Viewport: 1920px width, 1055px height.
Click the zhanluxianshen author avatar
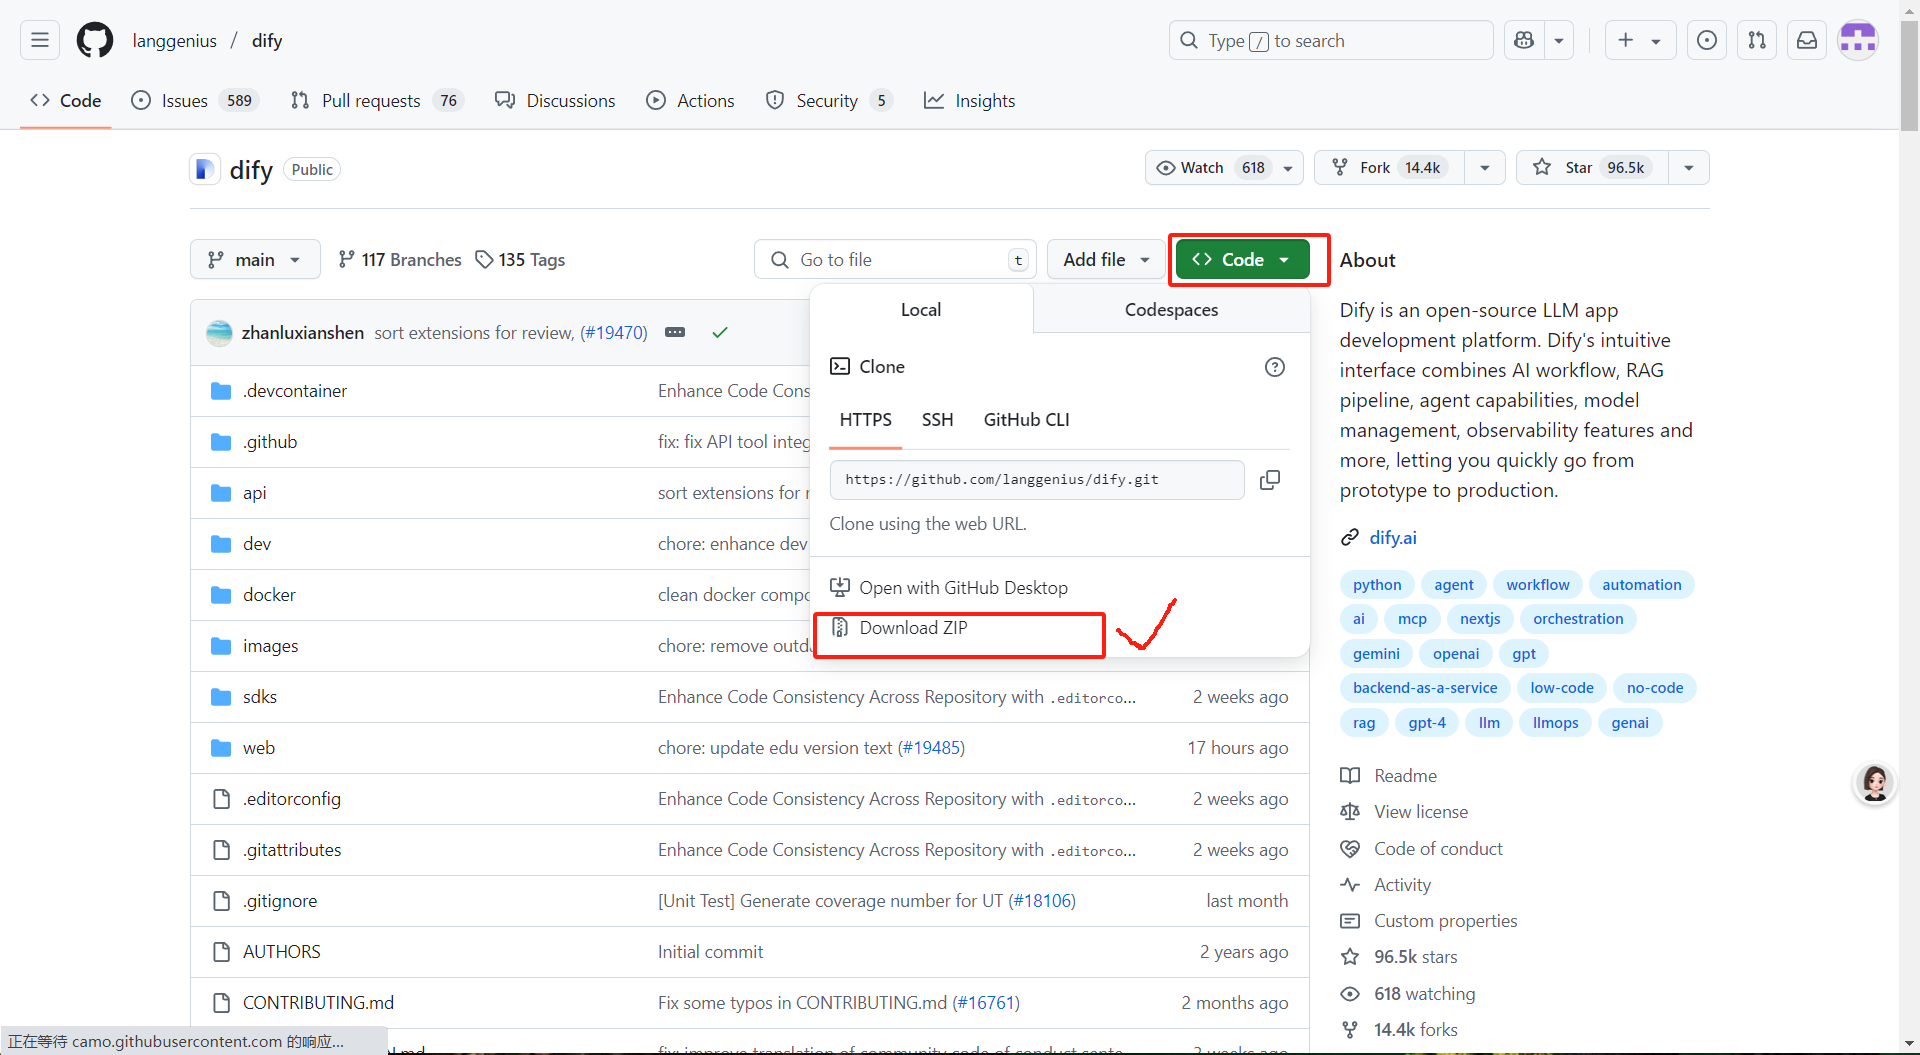tap(219, 333)
